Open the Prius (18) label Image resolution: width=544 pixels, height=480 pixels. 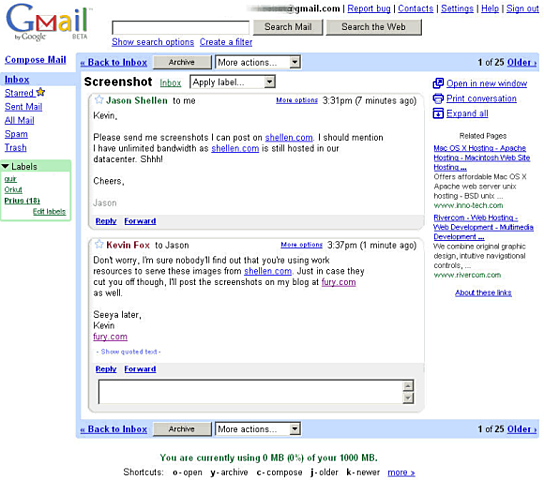tap(22, 201)
